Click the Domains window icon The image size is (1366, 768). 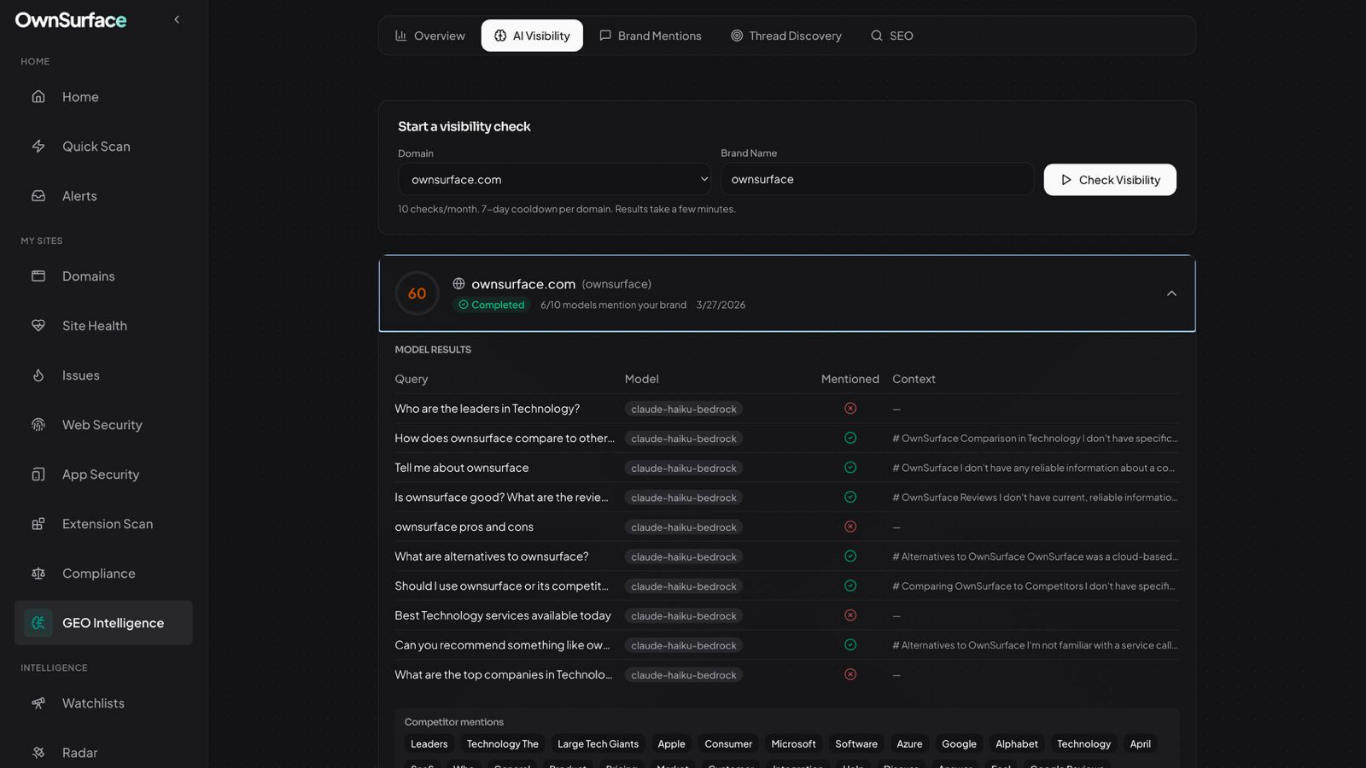click(x=38, y=276)
